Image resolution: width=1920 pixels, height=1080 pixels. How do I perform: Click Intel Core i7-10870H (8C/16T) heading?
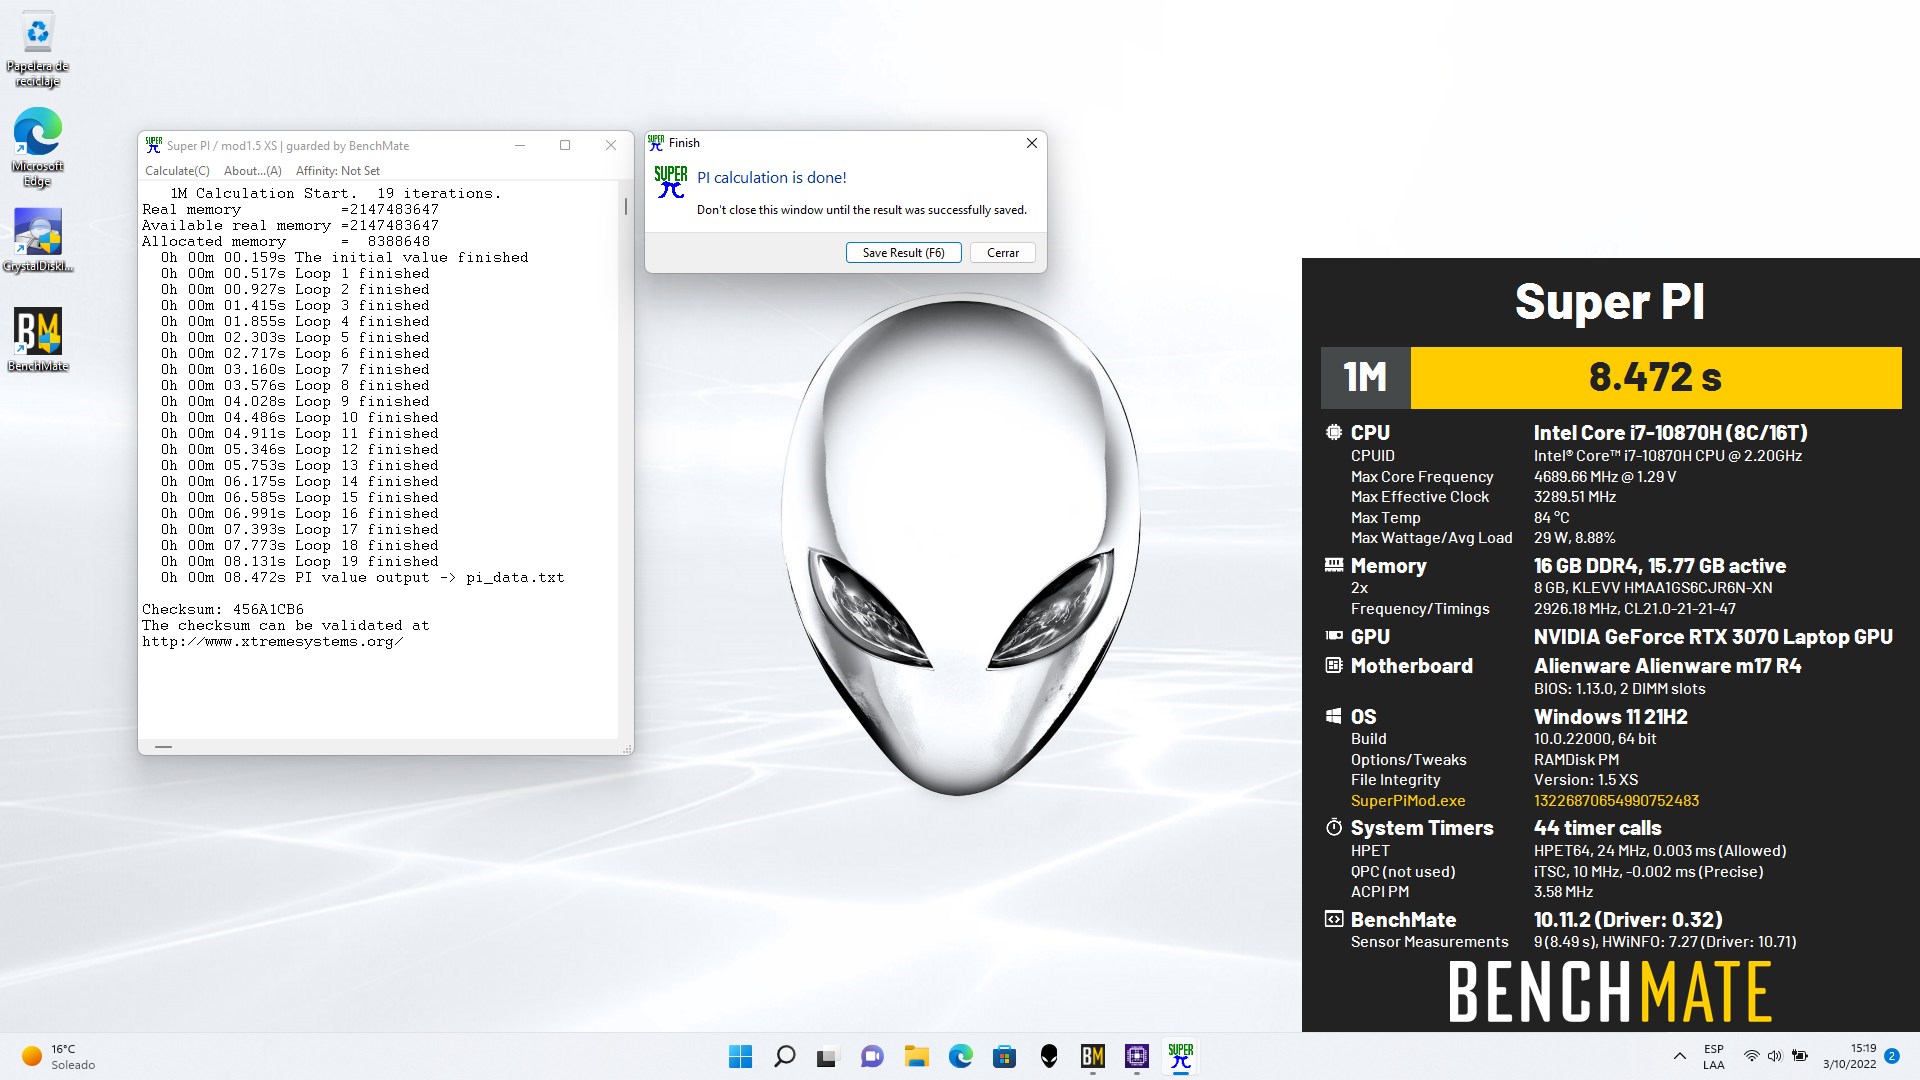pyautogui.click(x=1670, y=433)
